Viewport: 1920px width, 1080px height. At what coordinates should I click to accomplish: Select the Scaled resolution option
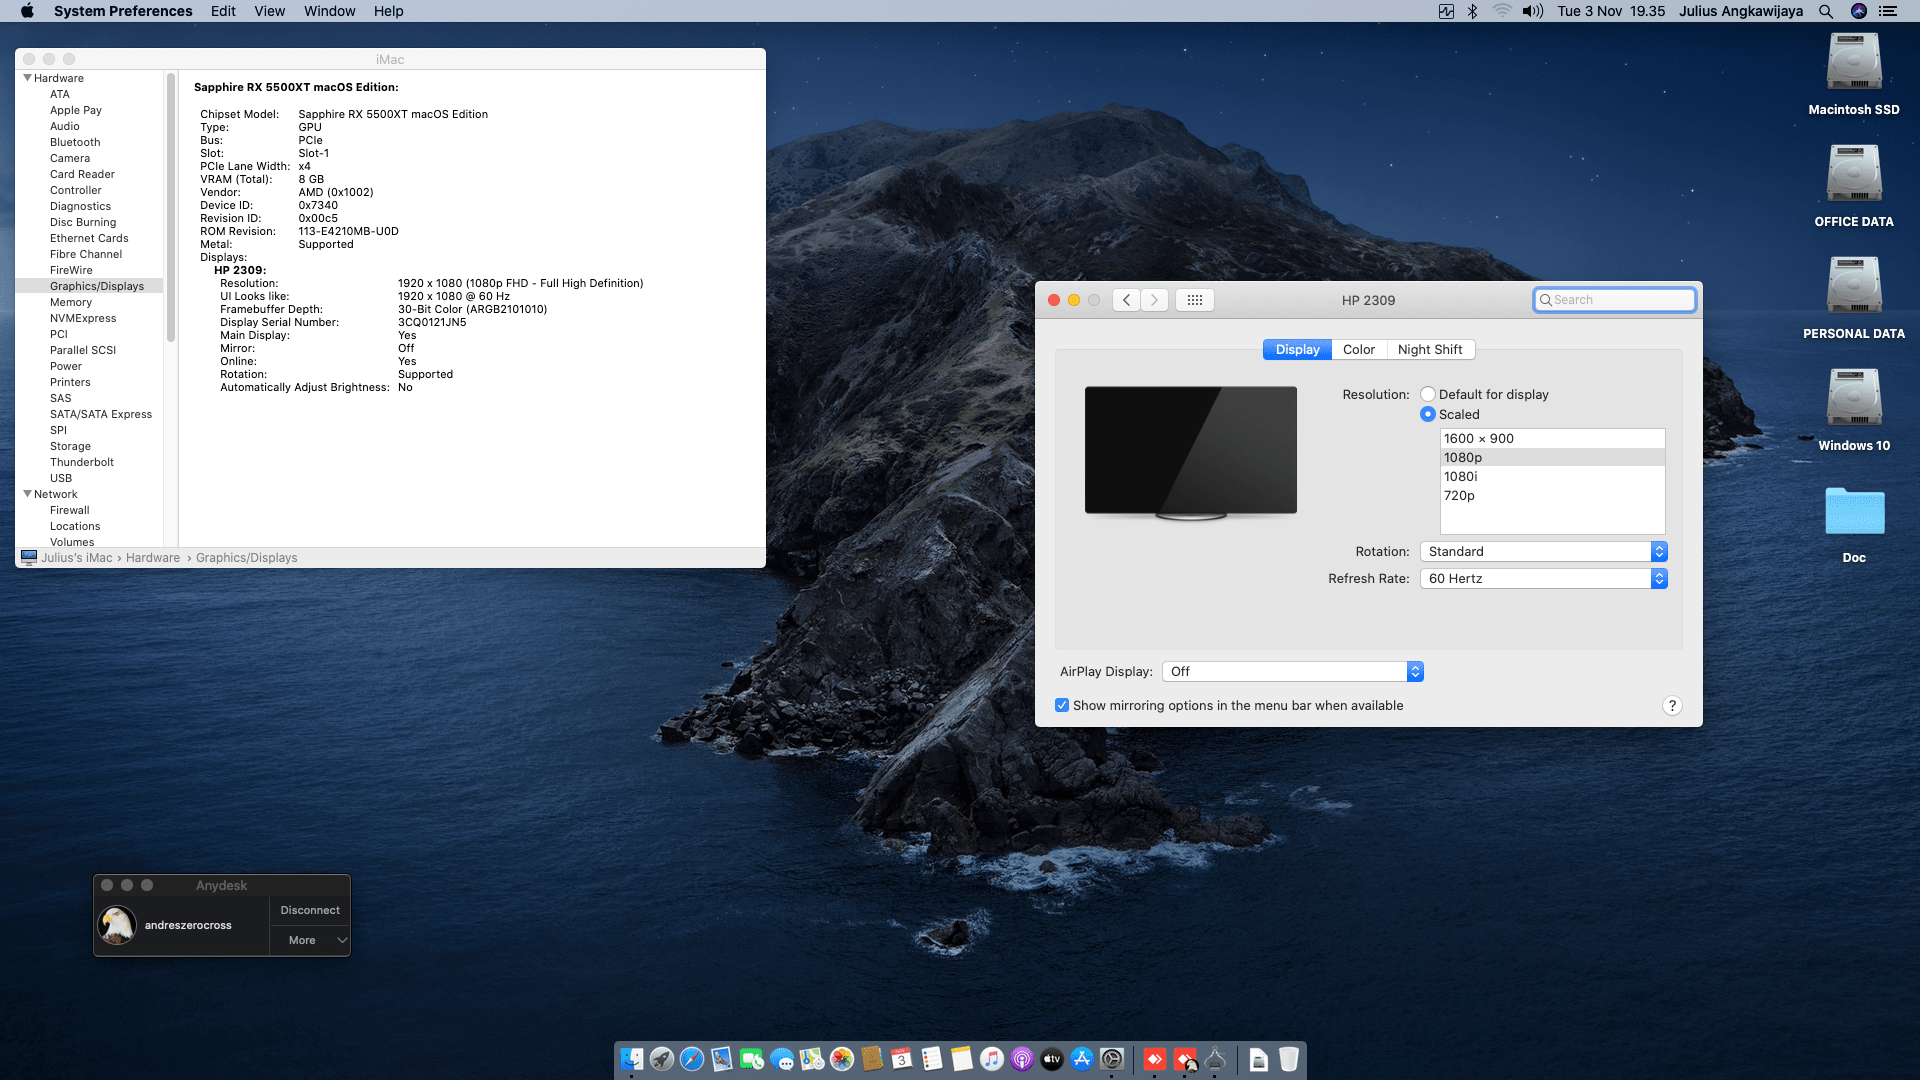click(1428, 414)
